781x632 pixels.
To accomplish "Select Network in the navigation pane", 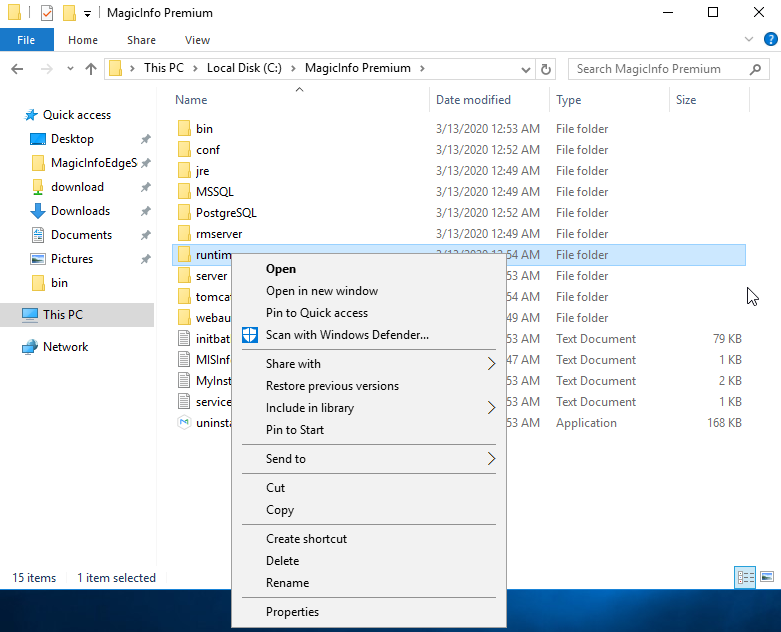I will (65, 347).
